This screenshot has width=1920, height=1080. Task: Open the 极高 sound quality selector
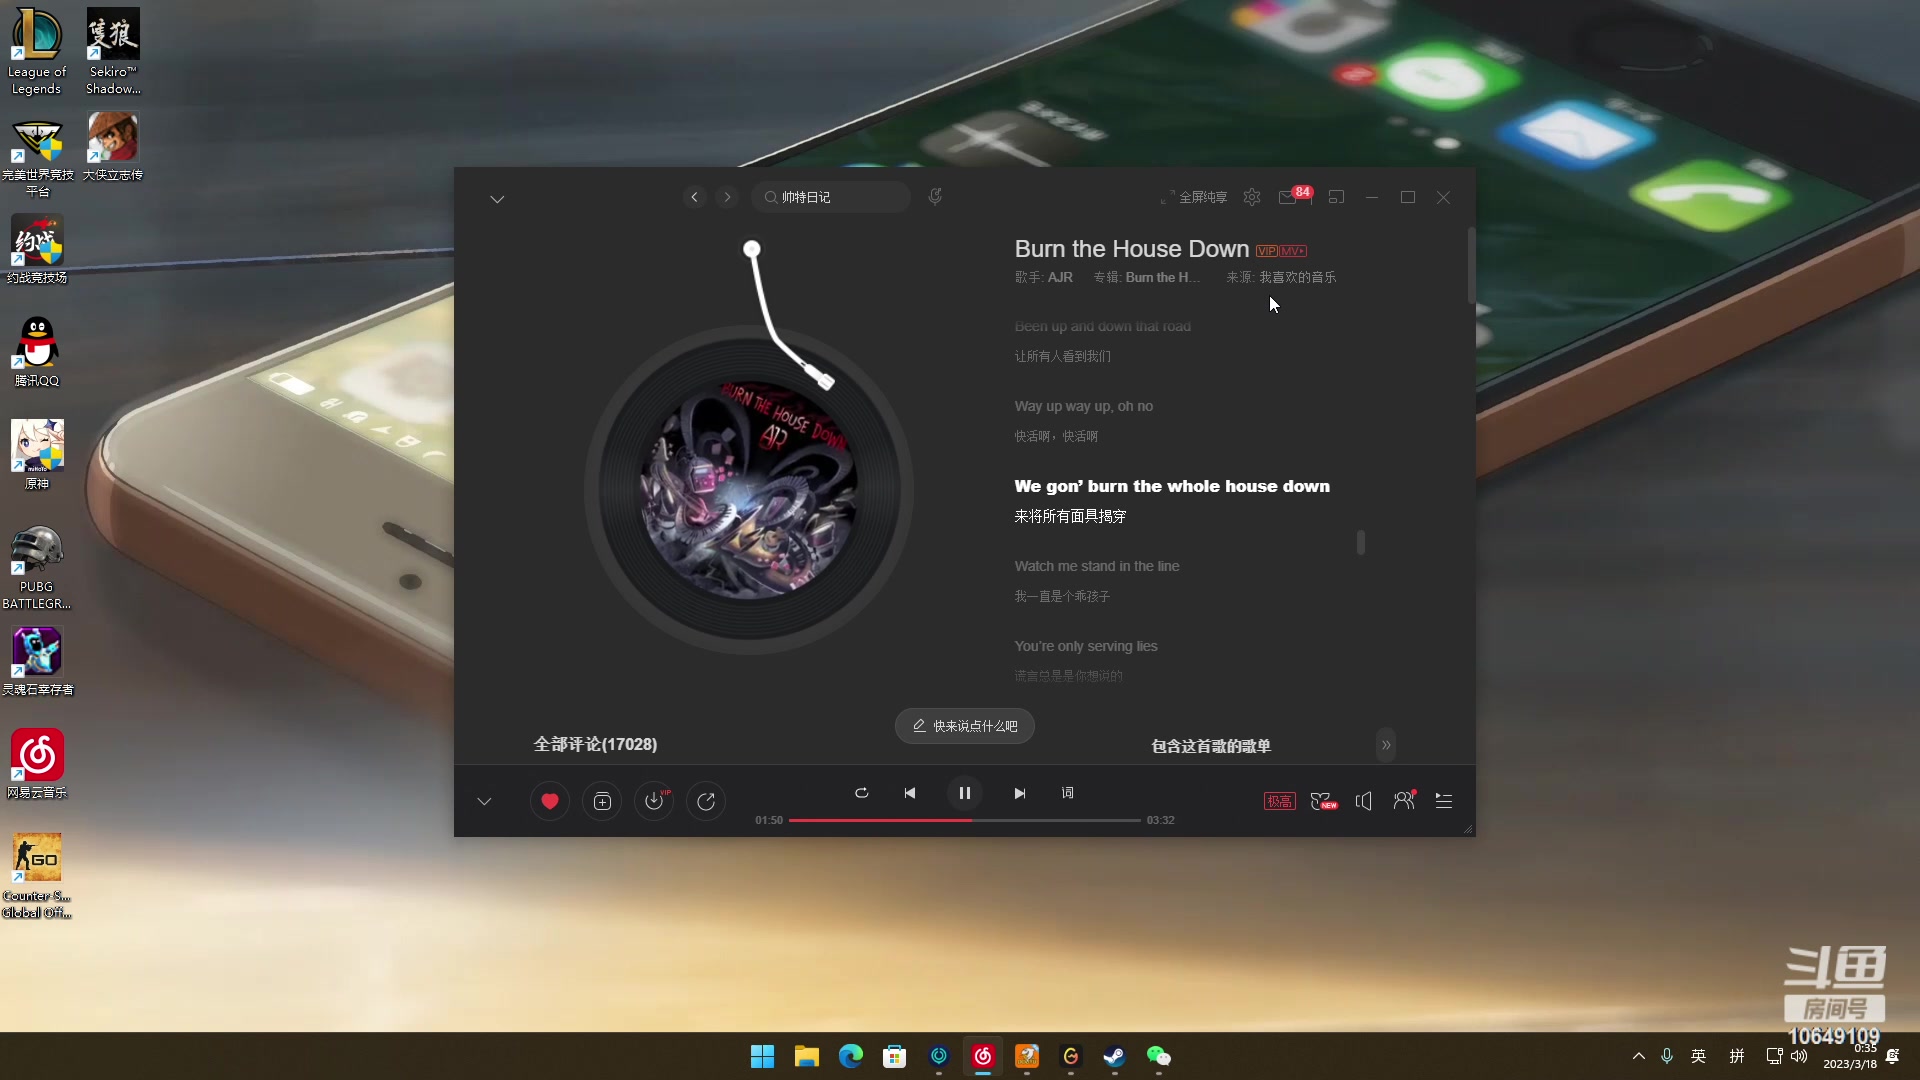(x=1279, y=801)
